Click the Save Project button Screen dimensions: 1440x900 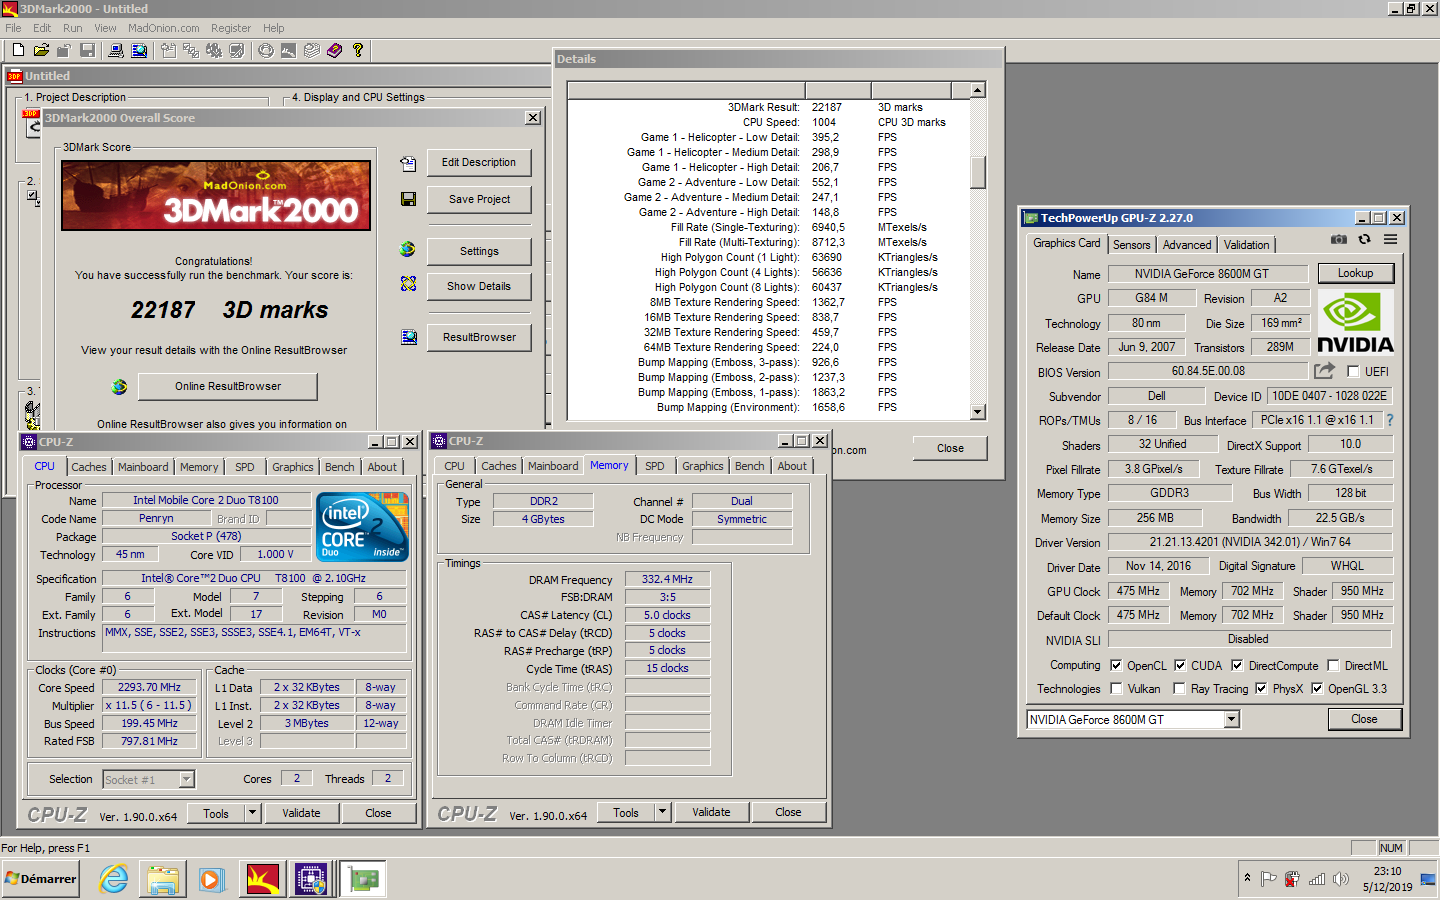(x=479, y=200)
